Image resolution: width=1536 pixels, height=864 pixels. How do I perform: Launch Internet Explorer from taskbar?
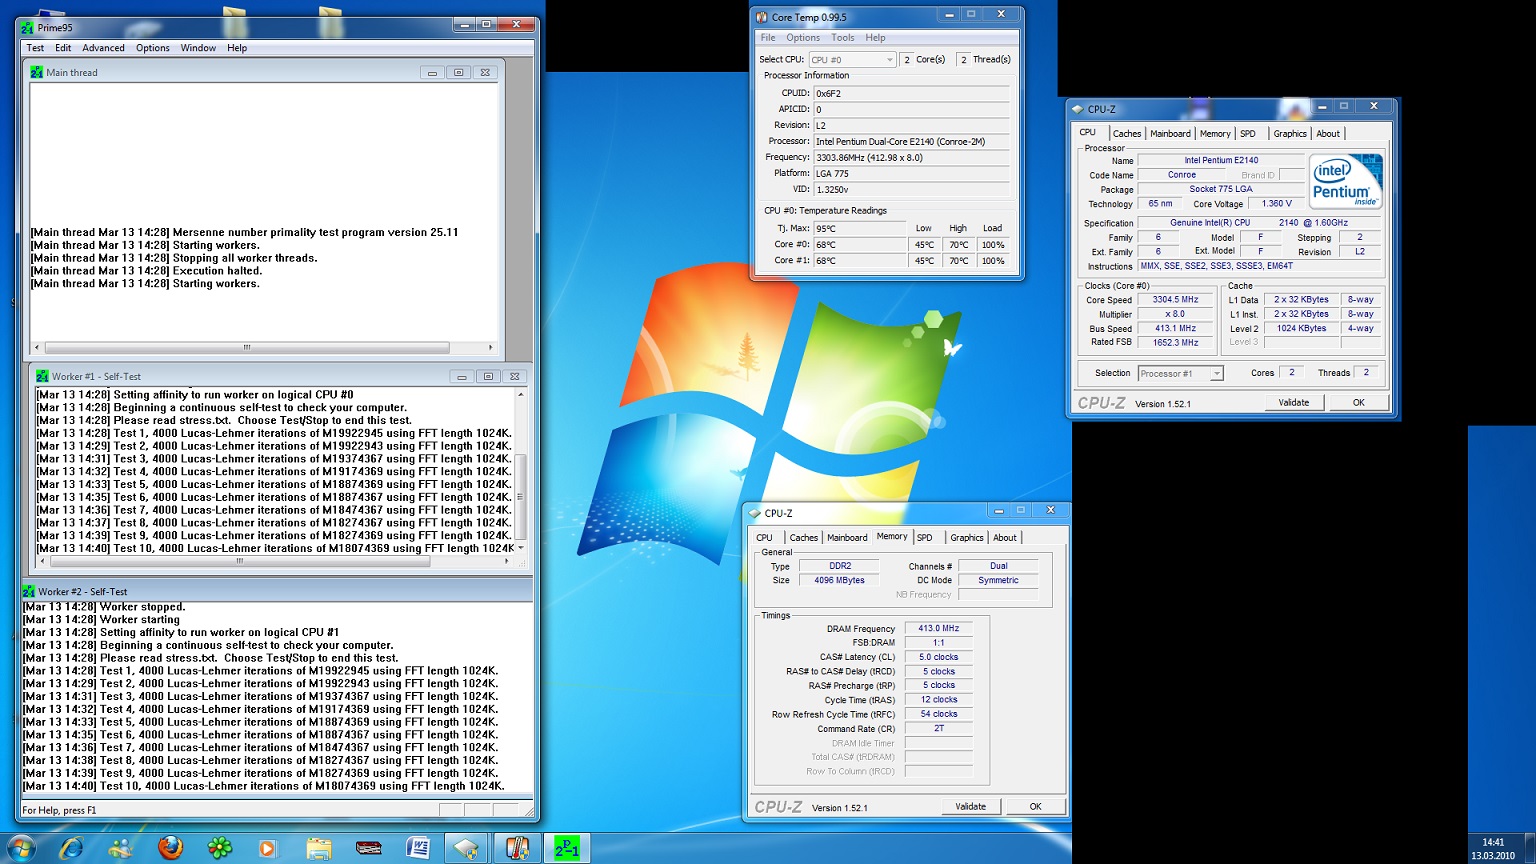71,848
